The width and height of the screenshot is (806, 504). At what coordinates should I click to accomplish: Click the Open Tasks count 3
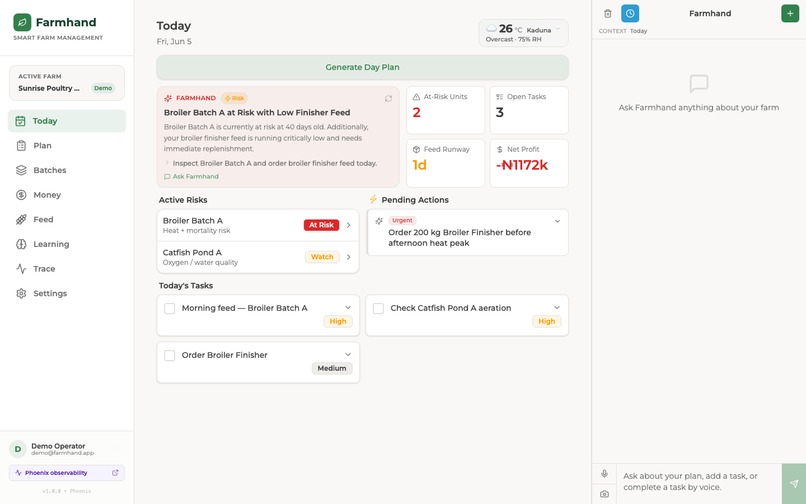[x=500, y=112]
